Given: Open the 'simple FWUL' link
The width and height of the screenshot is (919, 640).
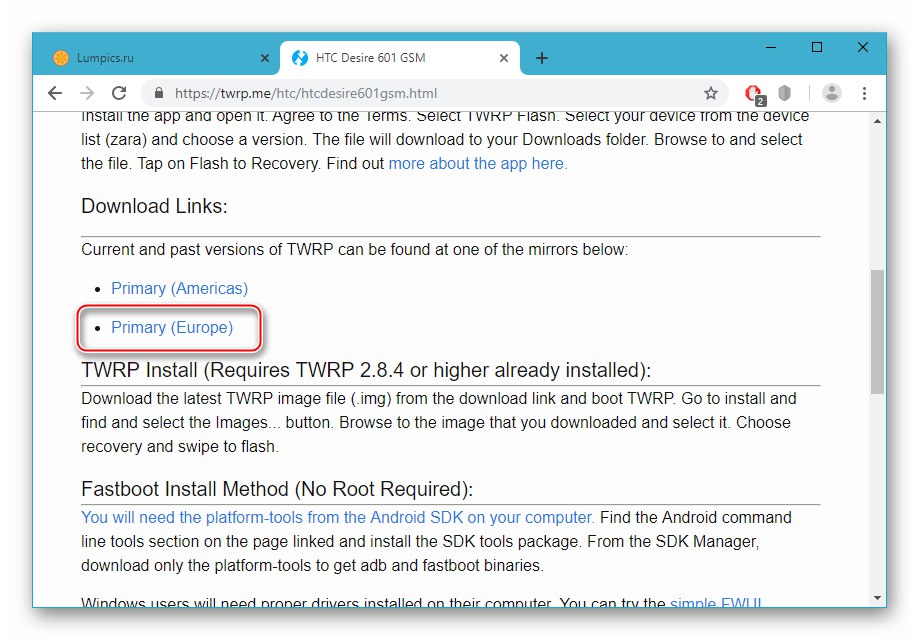Looking at the screenshot, I should [716, 602].
